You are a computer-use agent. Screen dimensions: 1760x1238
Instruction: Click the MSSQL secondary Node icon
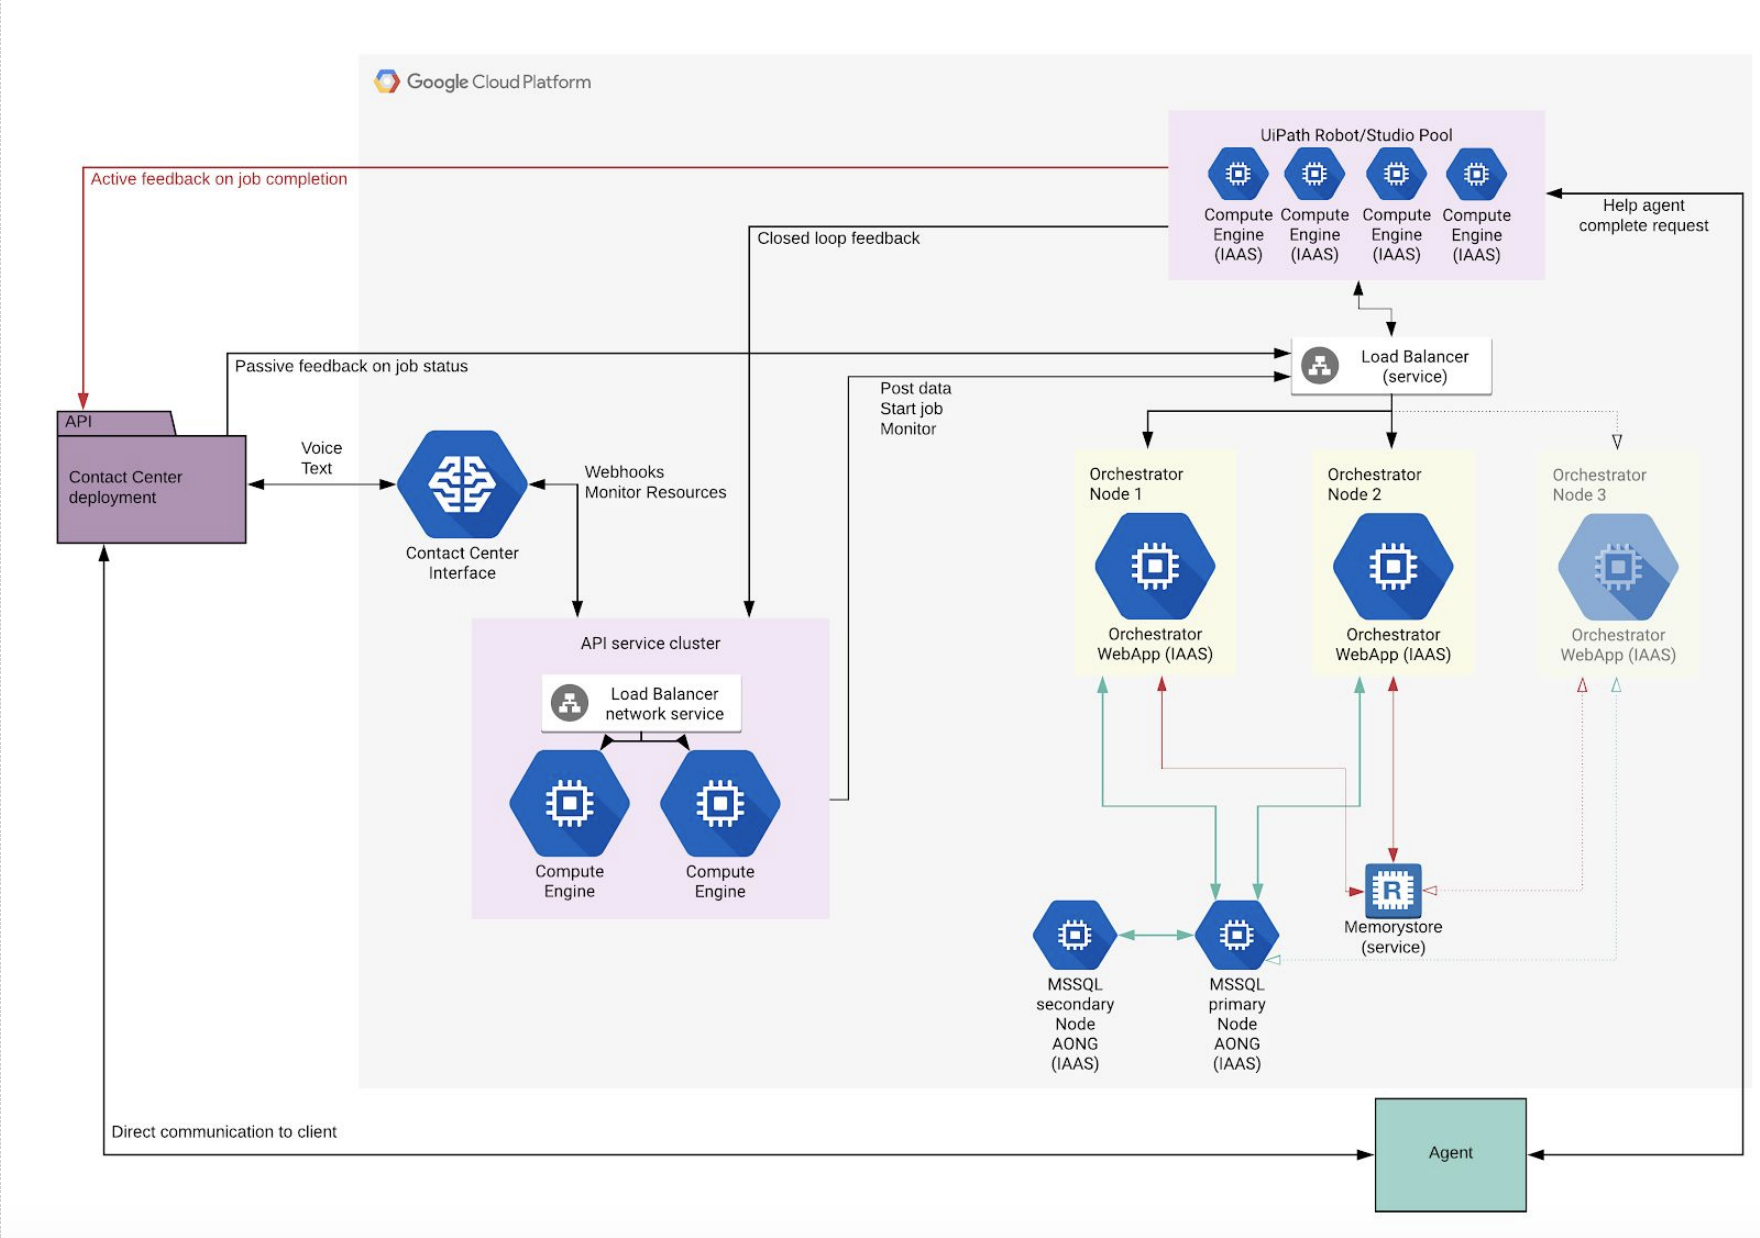(1075, 935)
